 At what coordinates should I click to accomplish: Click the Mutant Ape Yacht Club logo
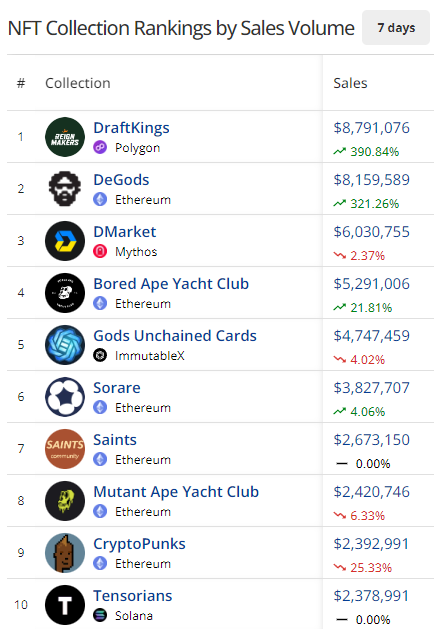65,501
